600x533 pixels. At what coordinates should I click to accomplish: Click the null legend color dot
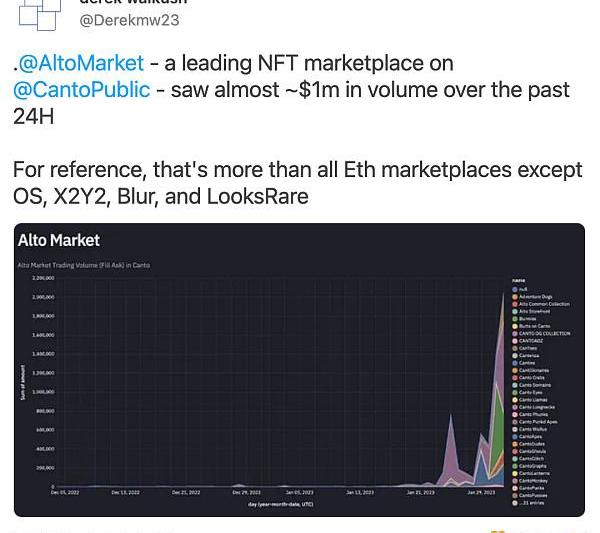[x=515, y=290]
